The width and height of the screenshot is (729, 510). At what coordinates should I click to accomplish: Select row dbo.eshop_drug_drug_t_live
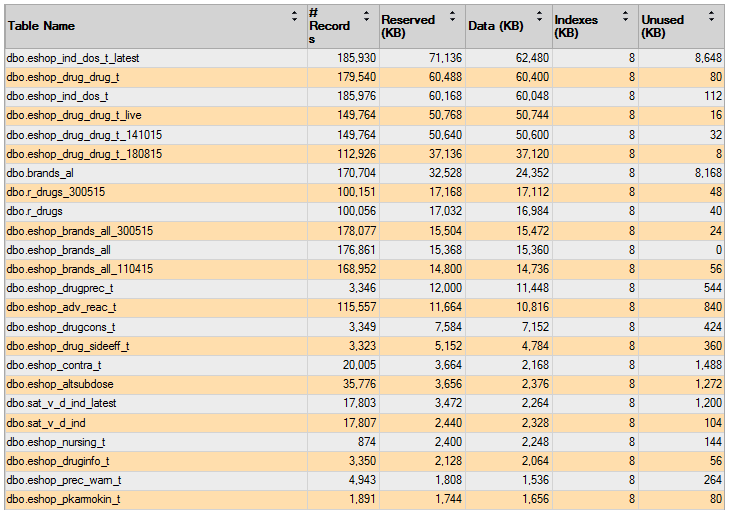click(x=364, y=115)
